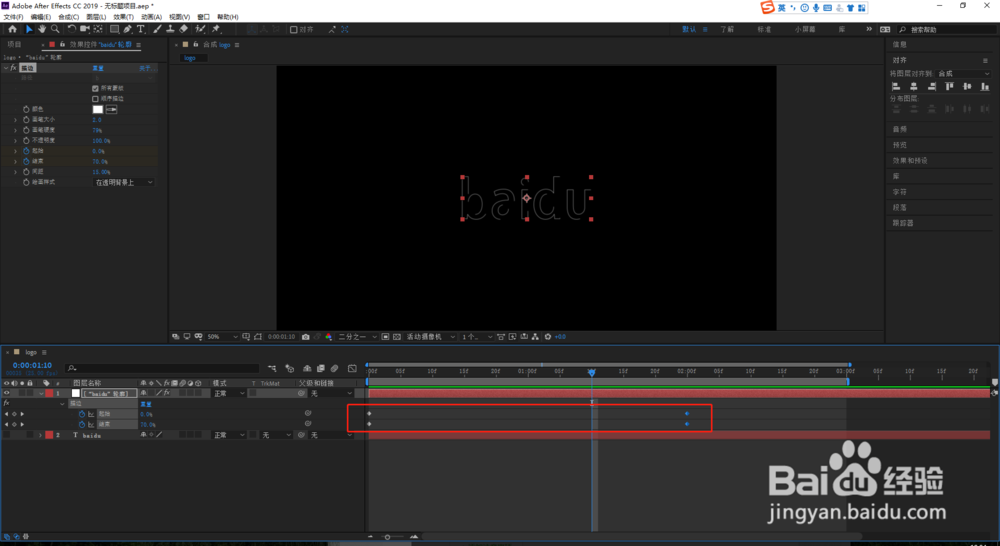Open the composition flowchart icon in viewer
The height and width of the screenshot is (546, 1000).
coord(535,337)
